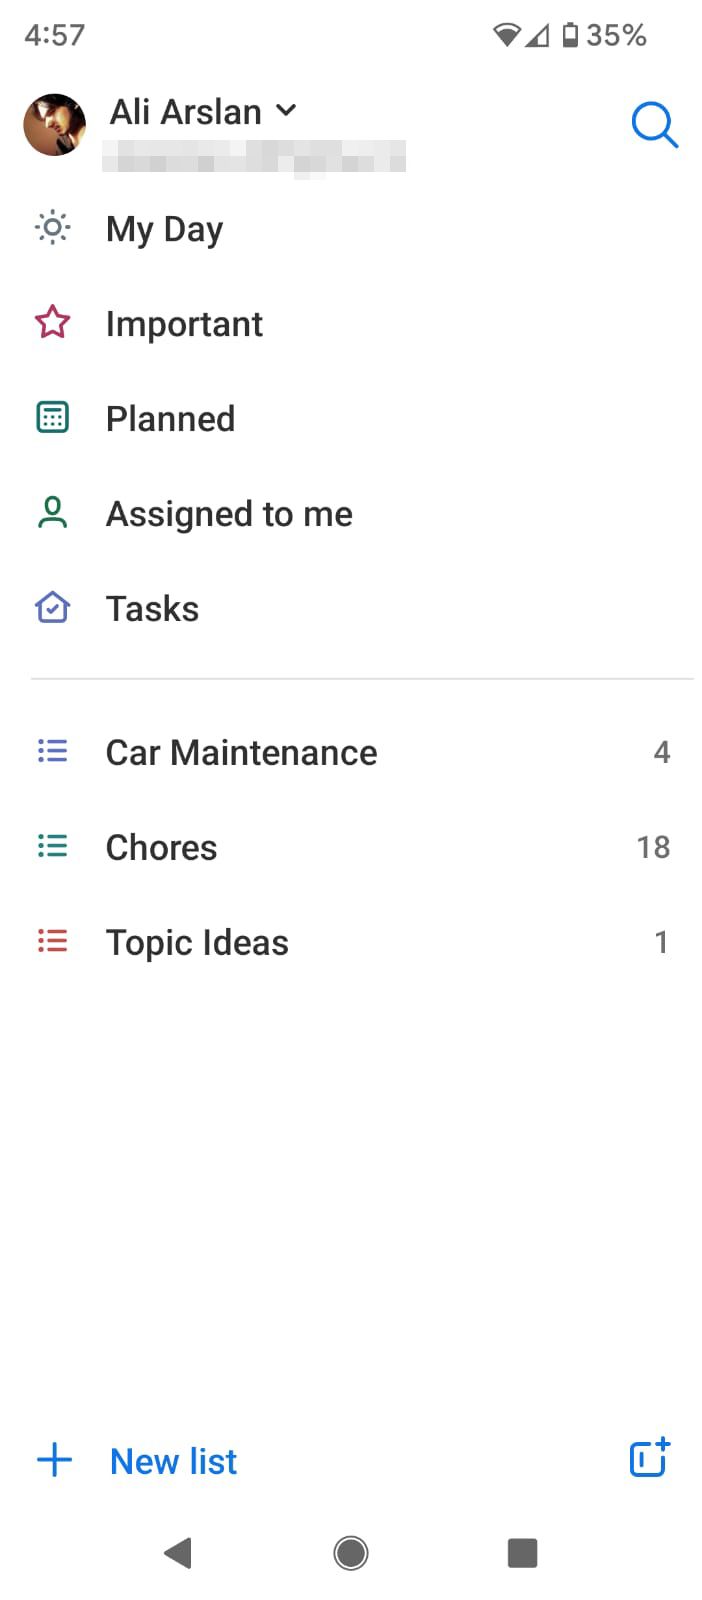The height and width of the screenshot is (1600, 702).
Task: Open search with the magnifier icon
Action: pyautogui.click(x=655, y=126)
